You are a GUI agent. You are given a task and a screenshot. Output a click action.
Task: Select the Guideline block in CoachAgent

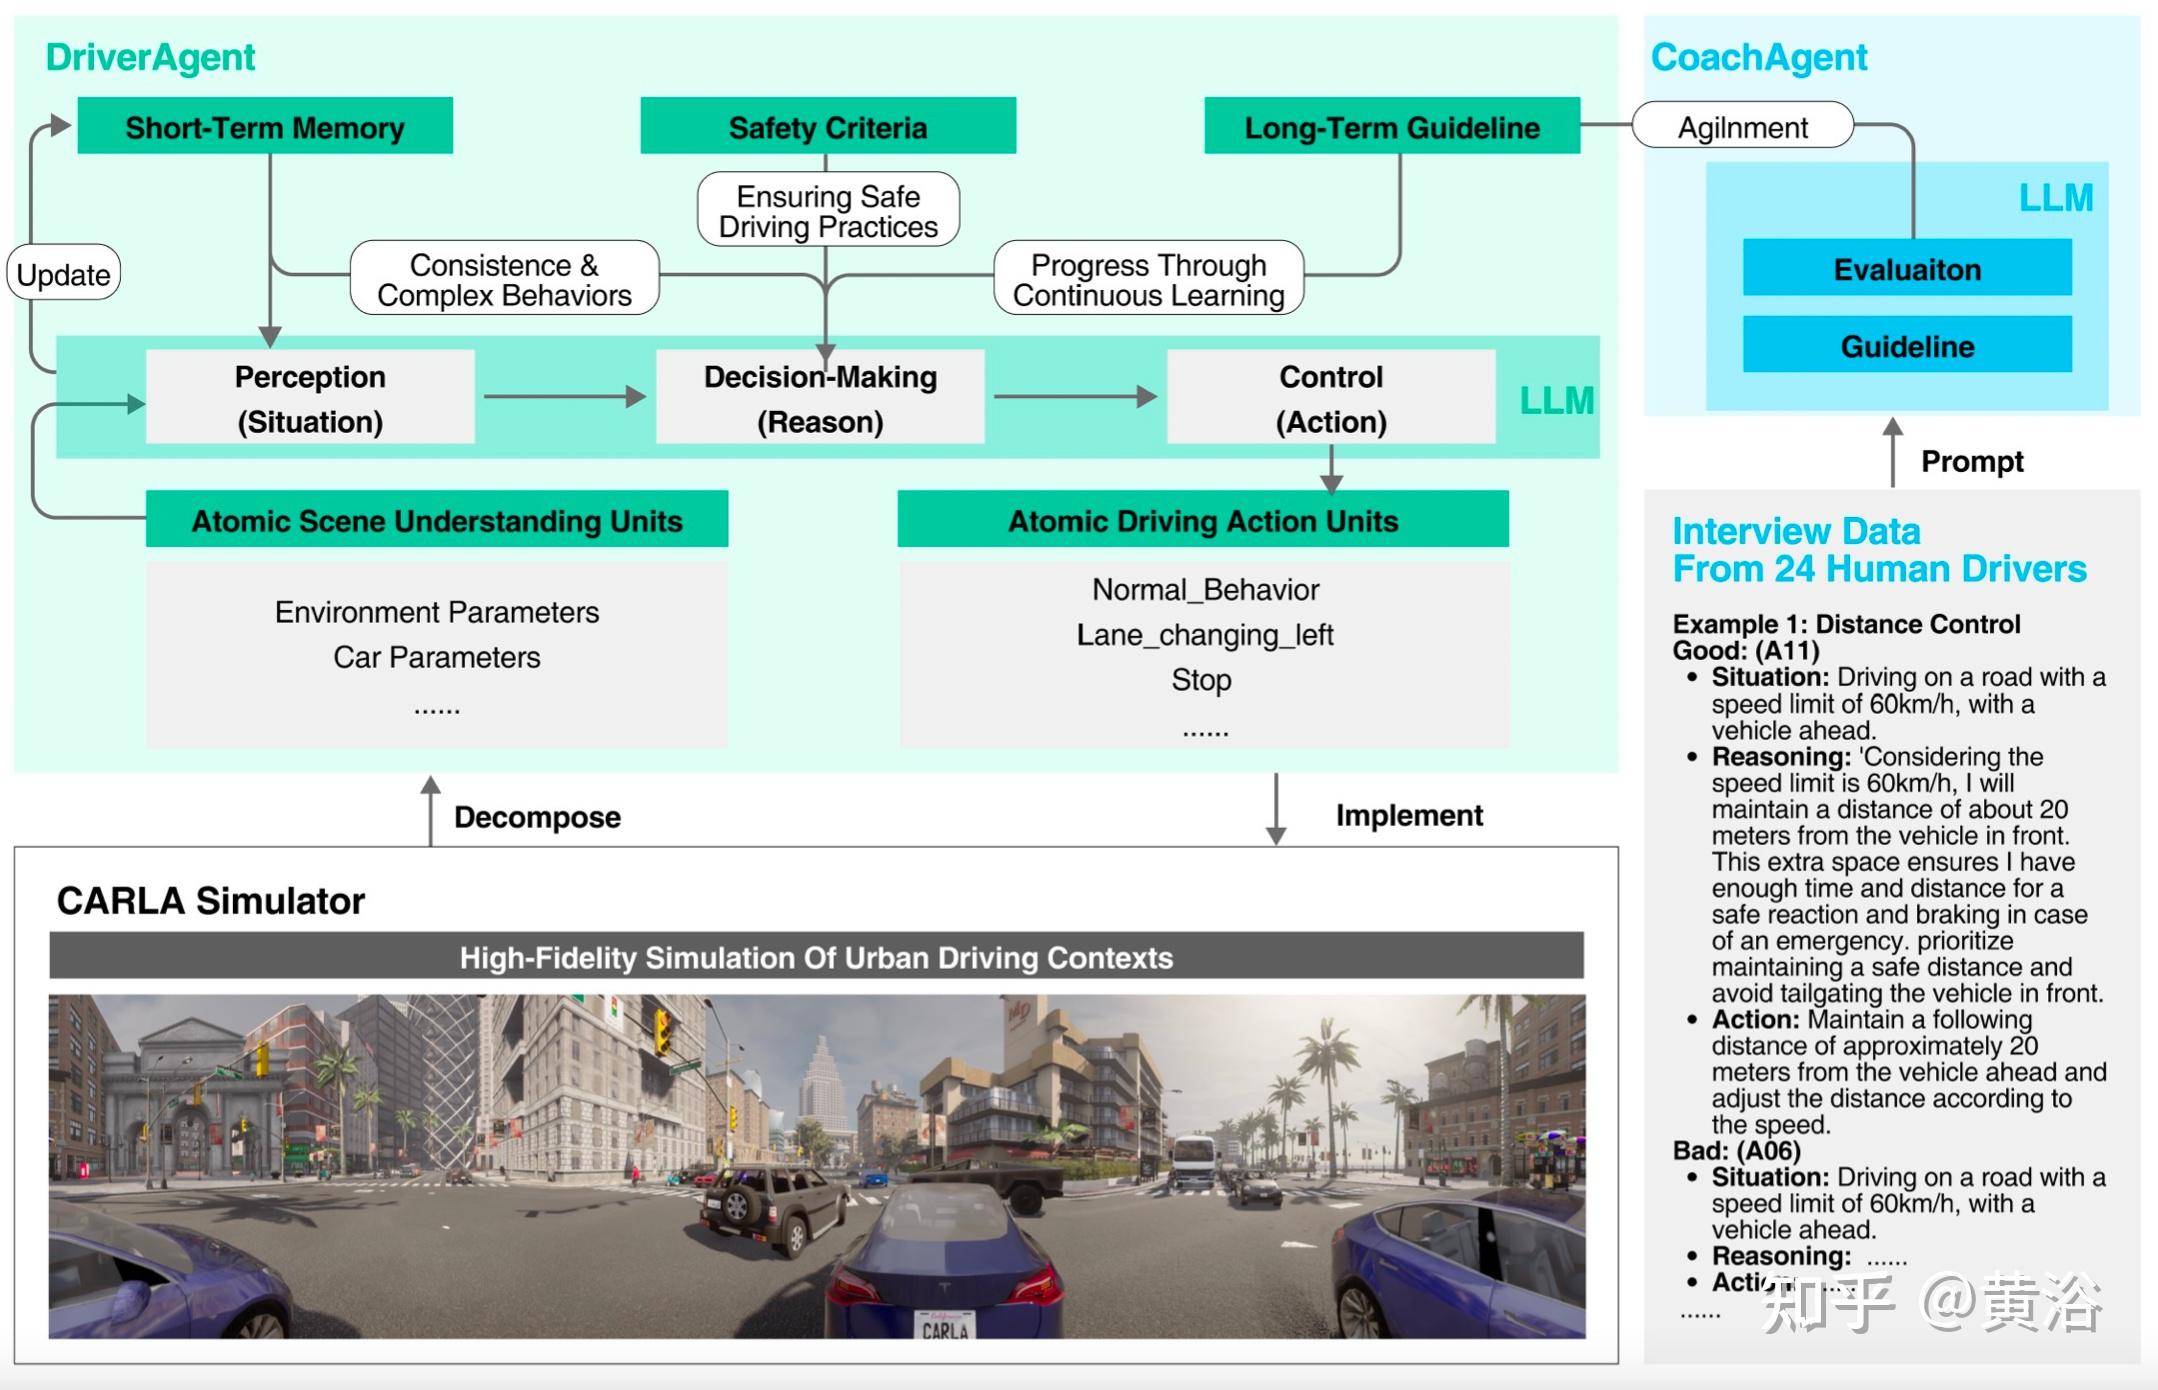point(1906,346)
